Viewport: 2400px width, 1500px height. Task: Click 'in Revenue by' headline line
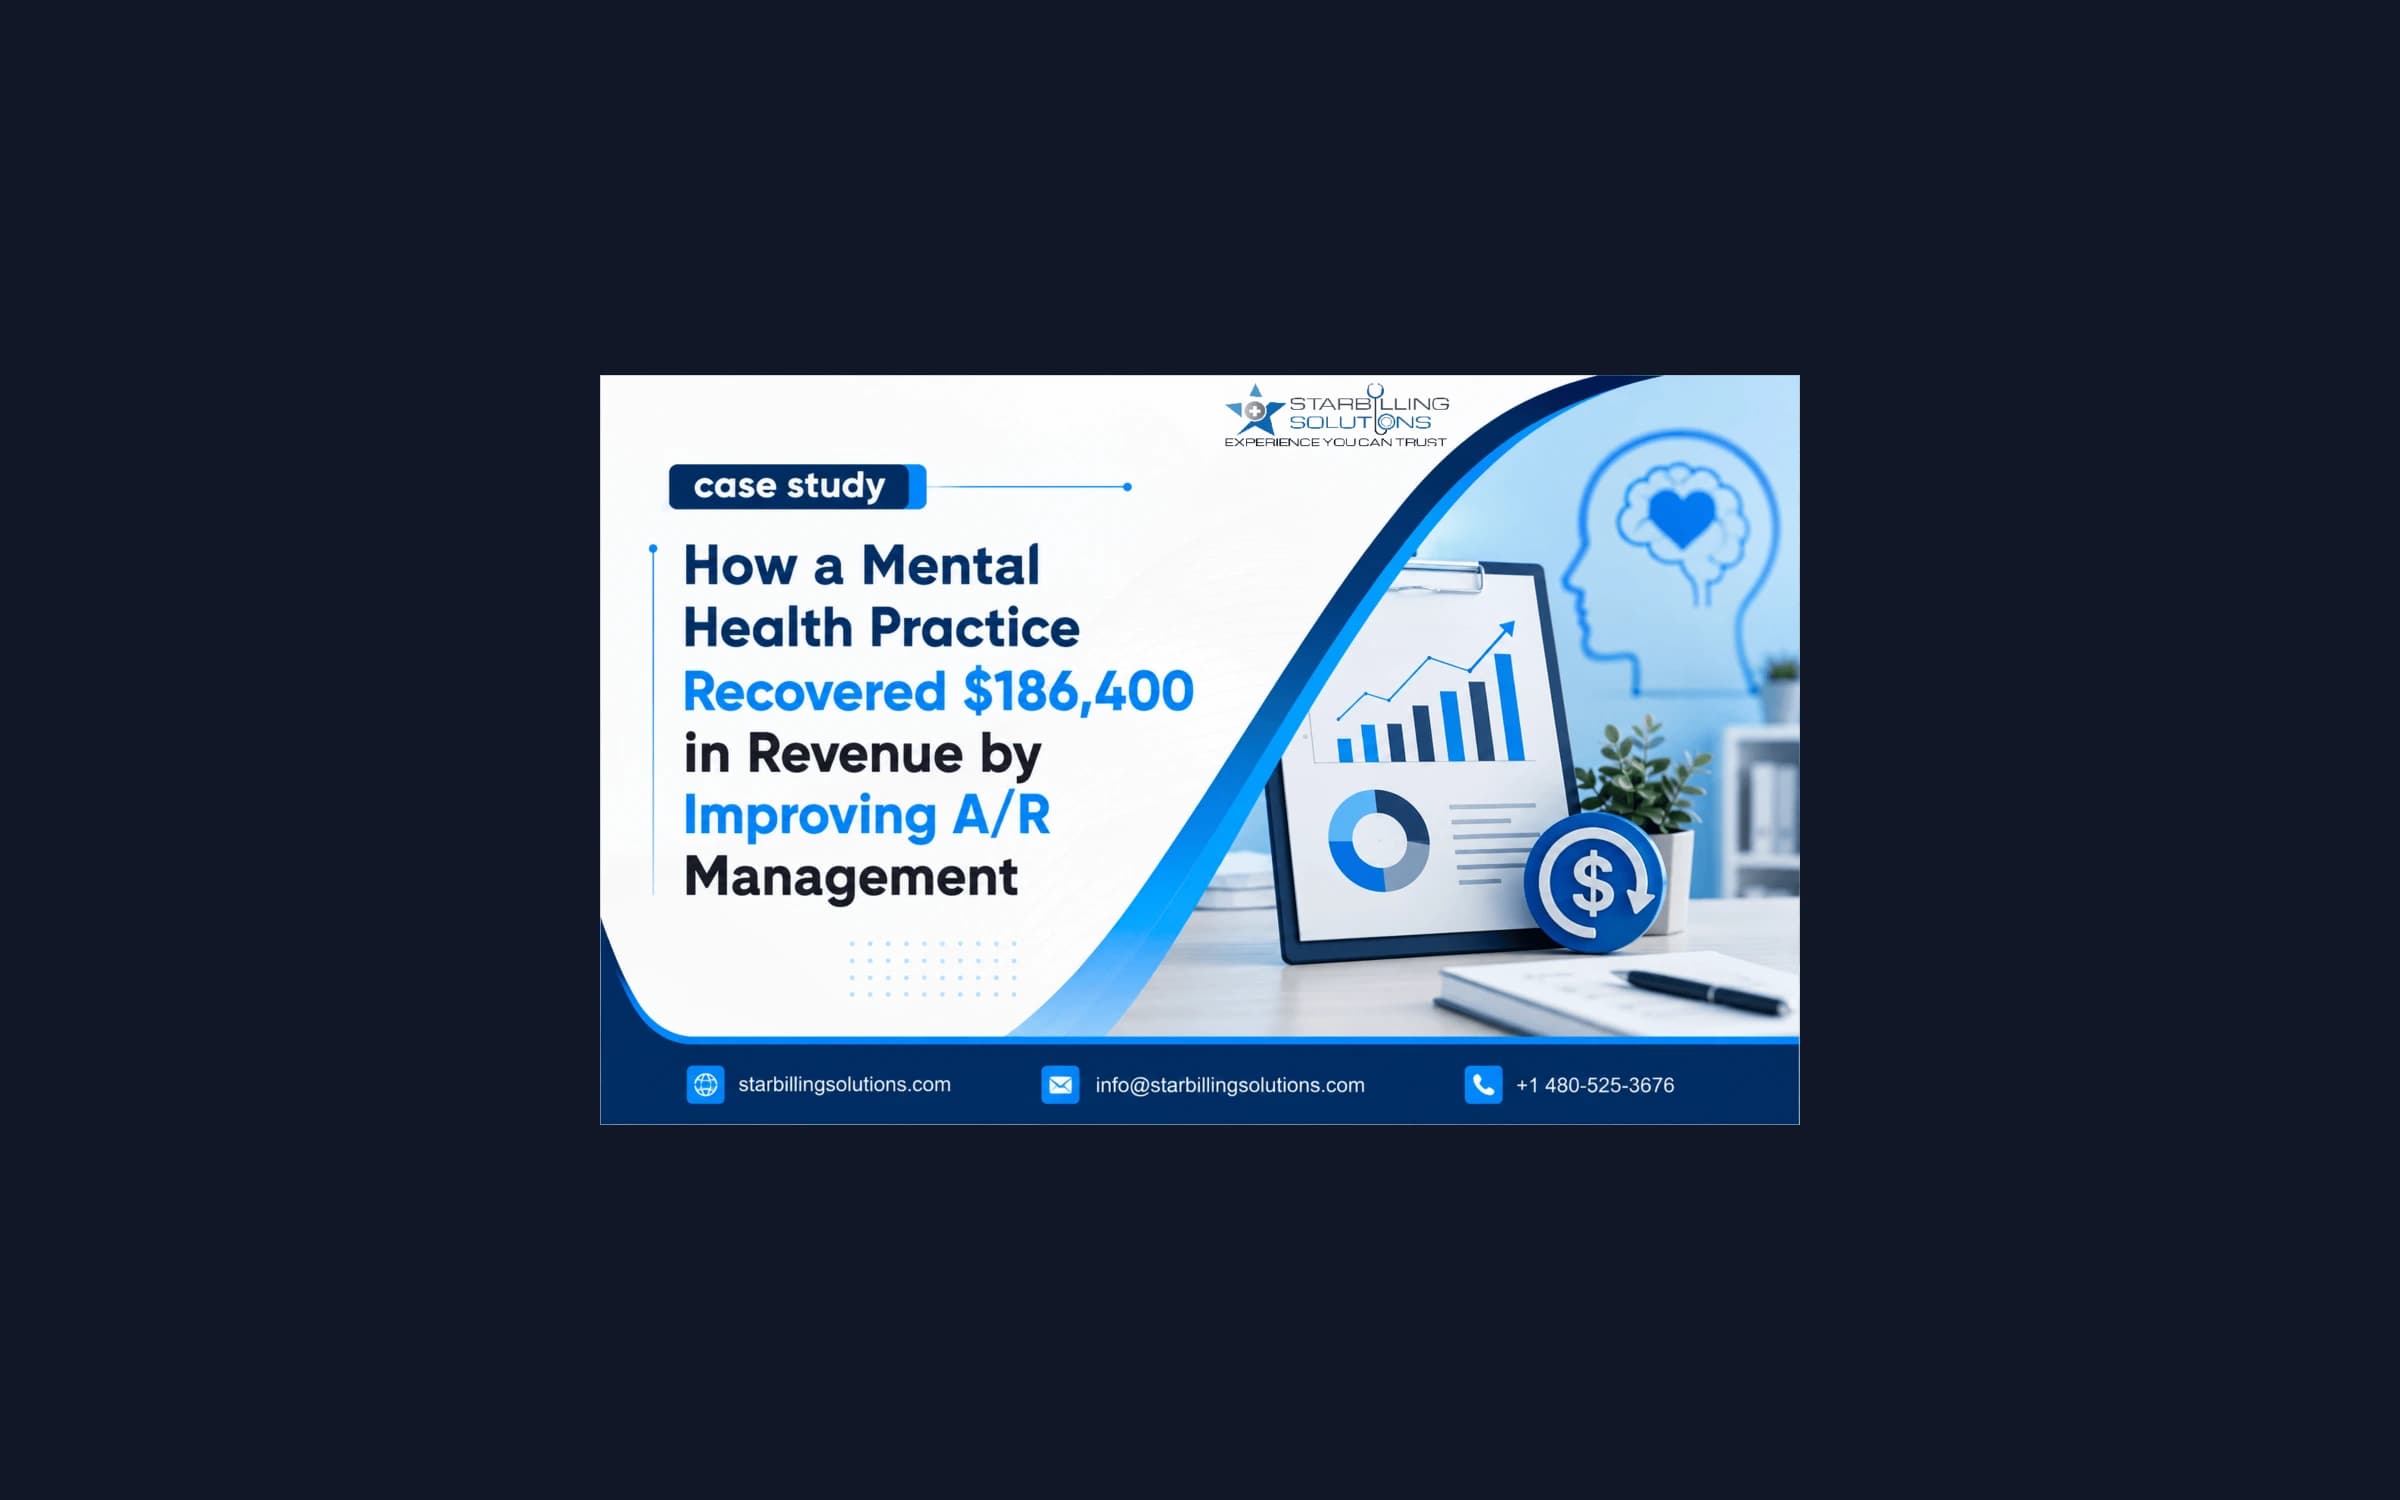tap(862, 754)
